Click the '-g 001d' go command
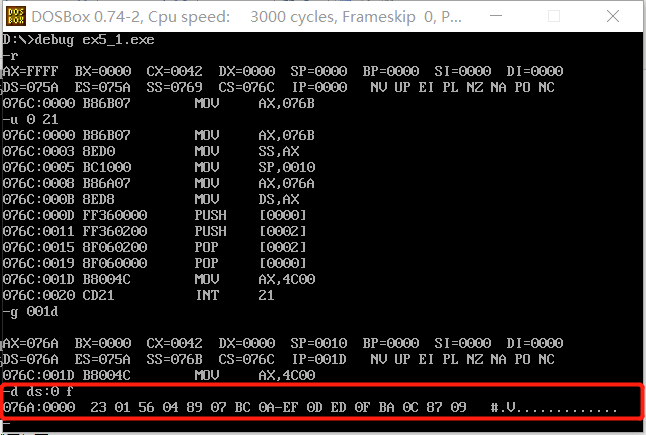This screenshot has width=646, height=435. 30,312
